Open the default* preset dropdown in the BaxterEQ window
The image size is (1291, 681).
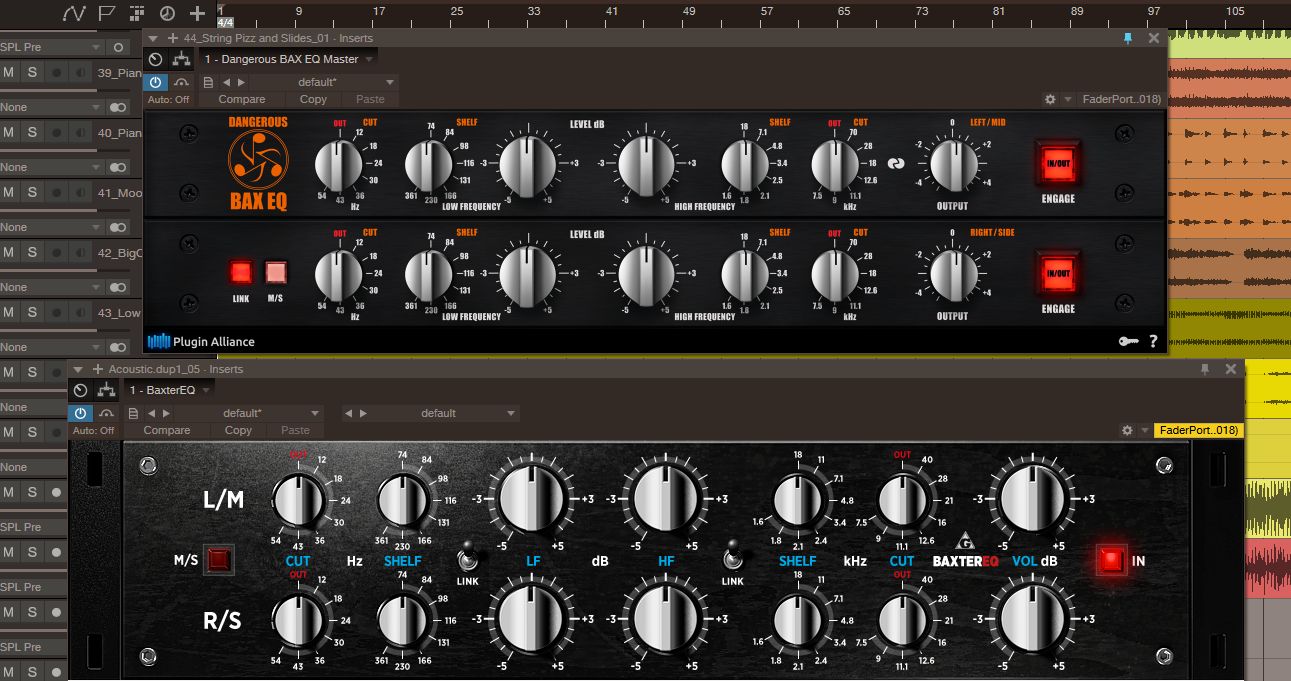click(x=247, y=413)
